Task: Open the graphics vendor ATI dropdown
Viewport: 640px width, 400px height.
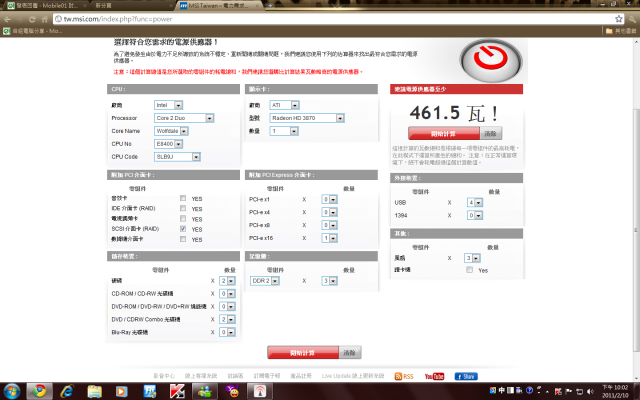Action: click(284, 105)
